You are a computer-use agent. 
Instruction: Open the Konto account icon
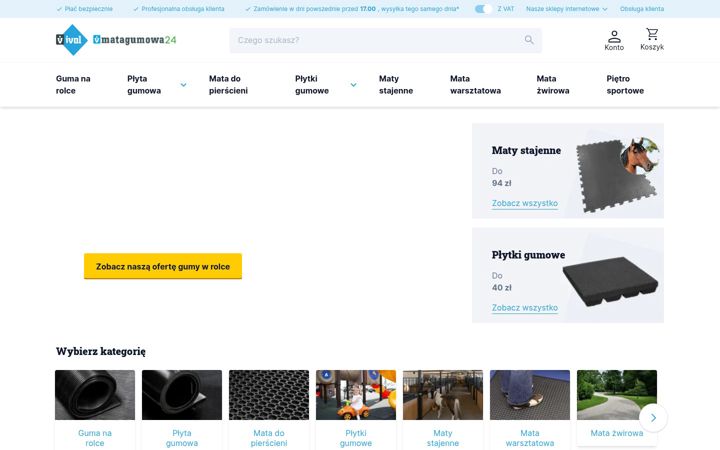point(614,40)
